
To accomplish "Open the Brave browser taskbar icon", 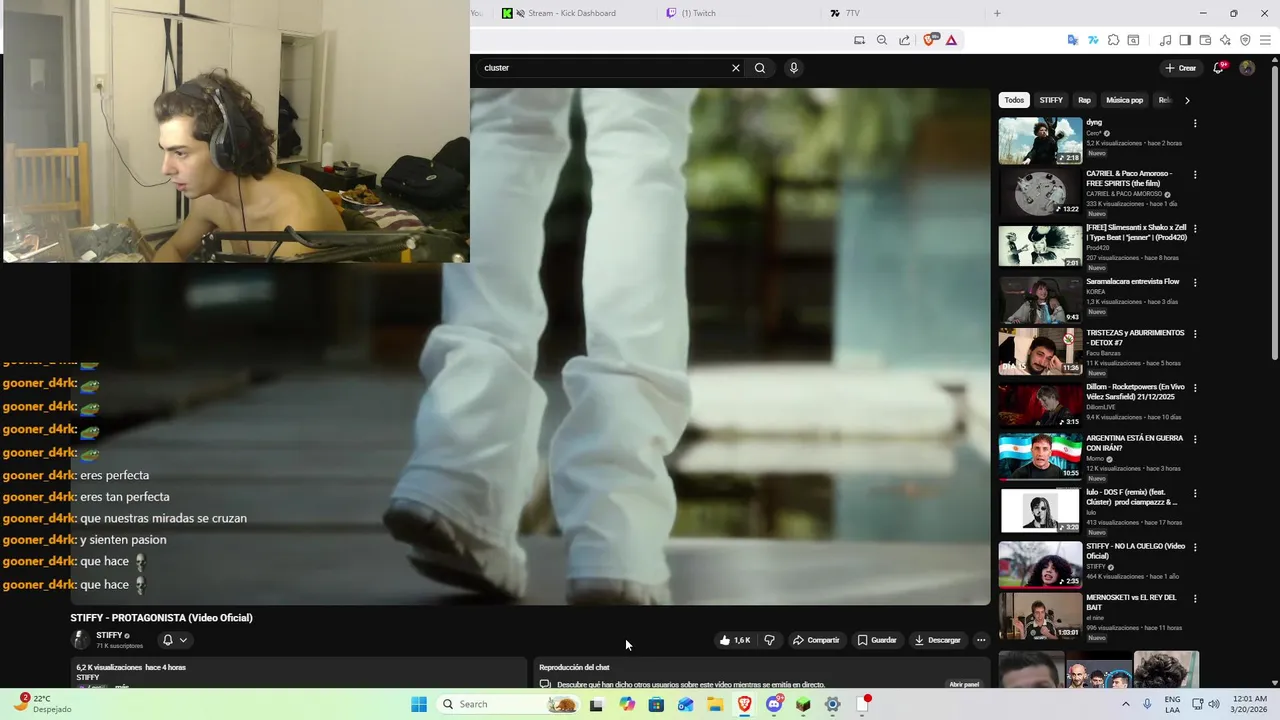I will pyautogui.click(x=745, y=704).
